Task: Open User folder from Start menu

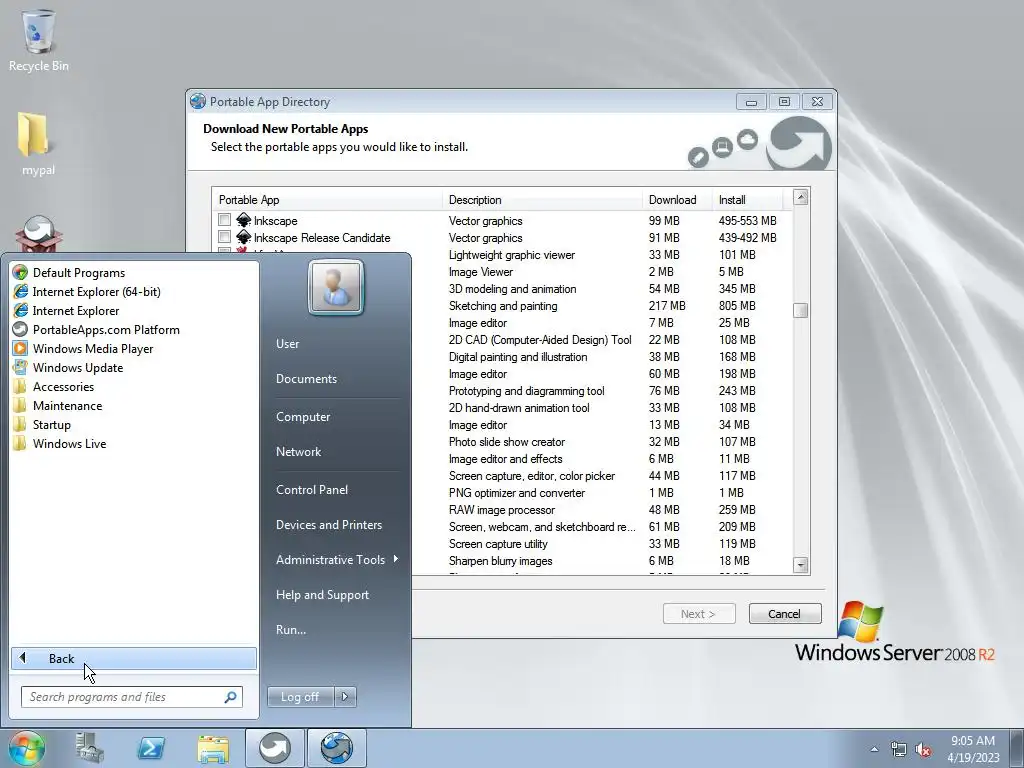Action: tap(287, 344)
